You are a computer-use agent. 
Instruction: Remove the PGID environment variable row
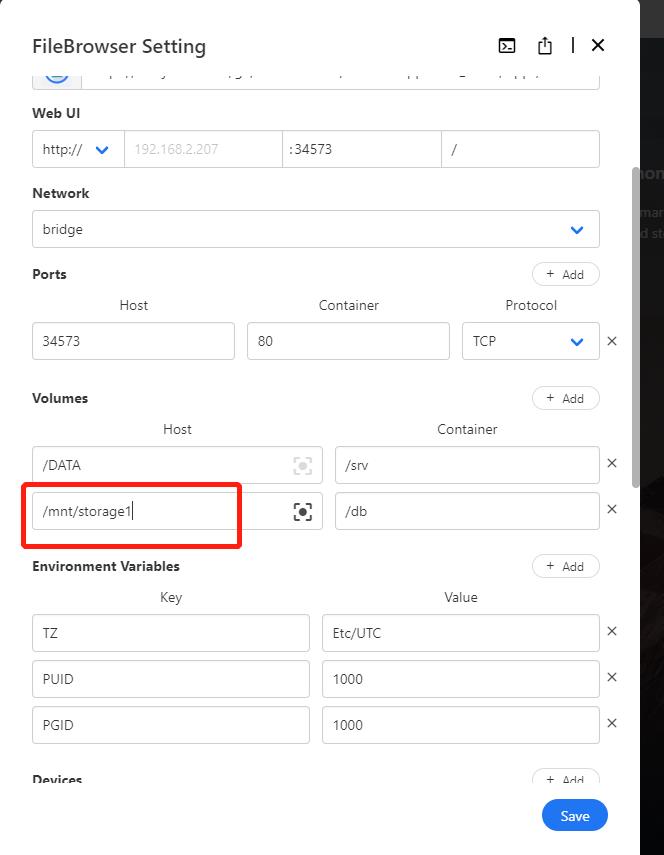[x=612, y=722]
